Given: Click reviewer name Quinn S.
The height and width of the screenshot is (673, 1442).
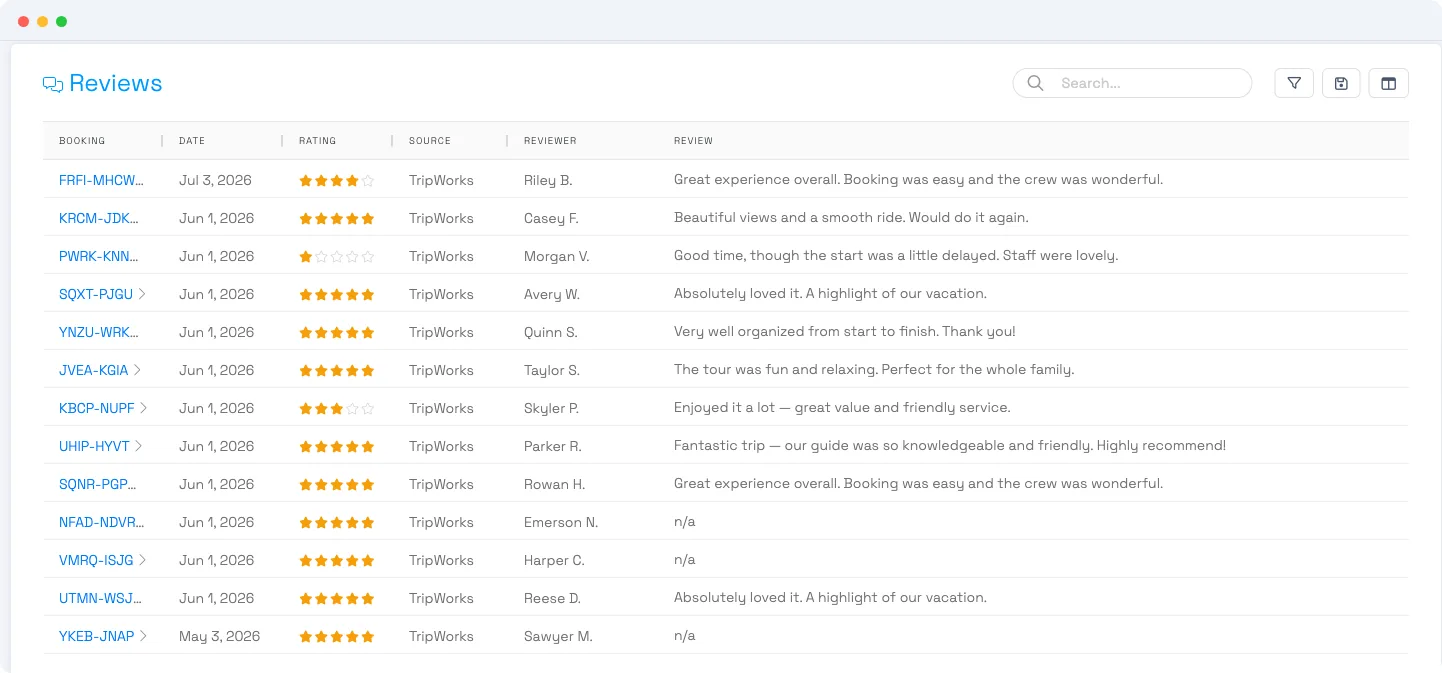Looking at the screenshot, I should coord(551,332).
